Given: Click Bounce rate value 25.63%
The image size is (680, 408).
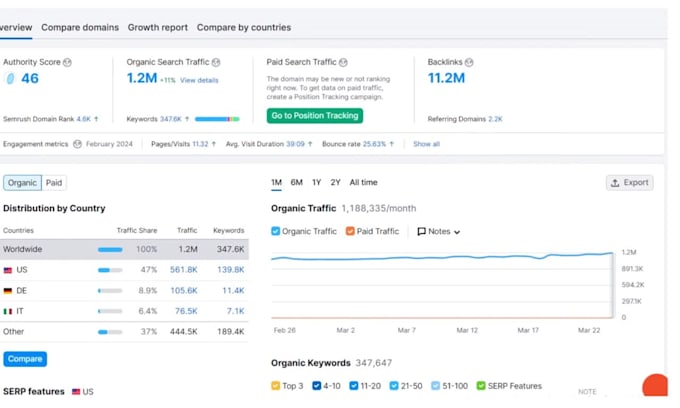Looking at the screenshot, I should (x=374, y=144).
